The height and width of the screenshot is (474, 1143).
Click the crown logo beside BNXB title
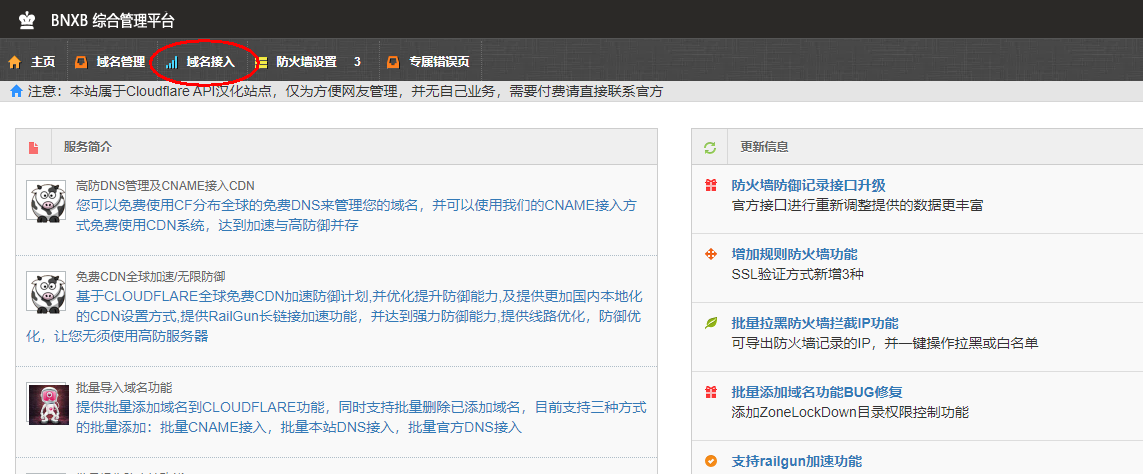coord(27,20)
